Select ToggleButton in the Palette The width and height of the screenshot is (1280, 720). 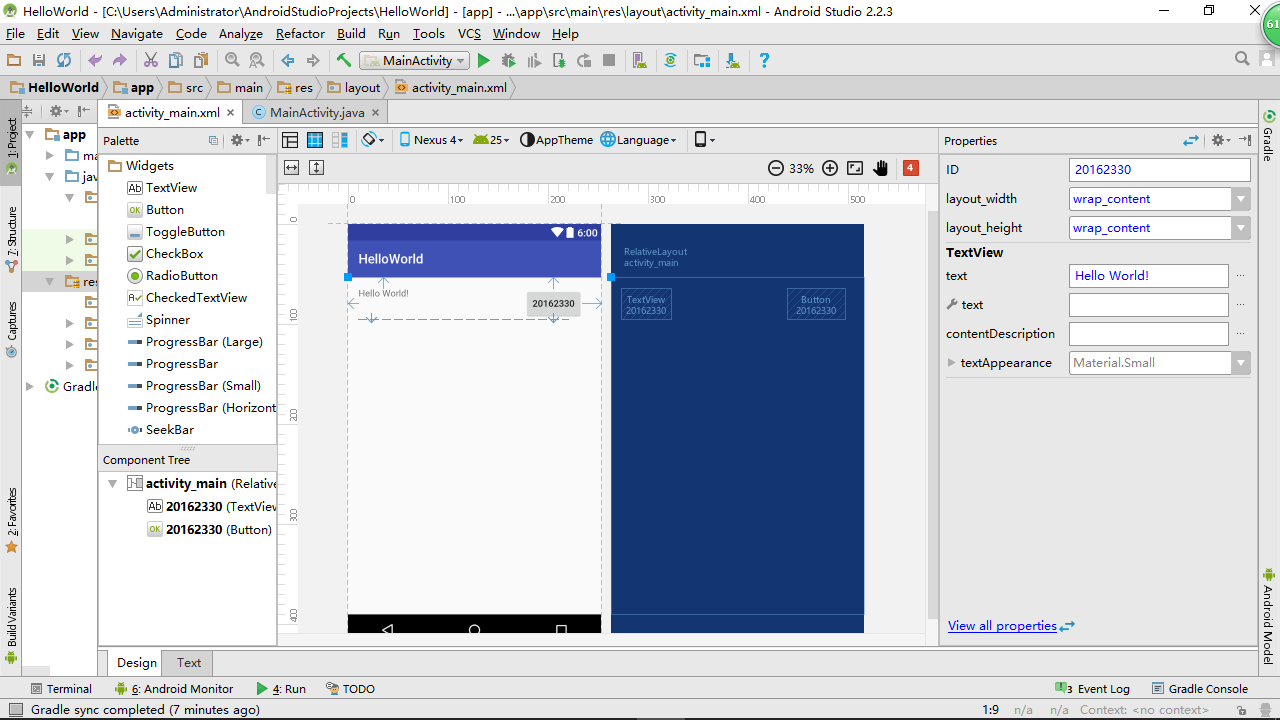point(185,232)
